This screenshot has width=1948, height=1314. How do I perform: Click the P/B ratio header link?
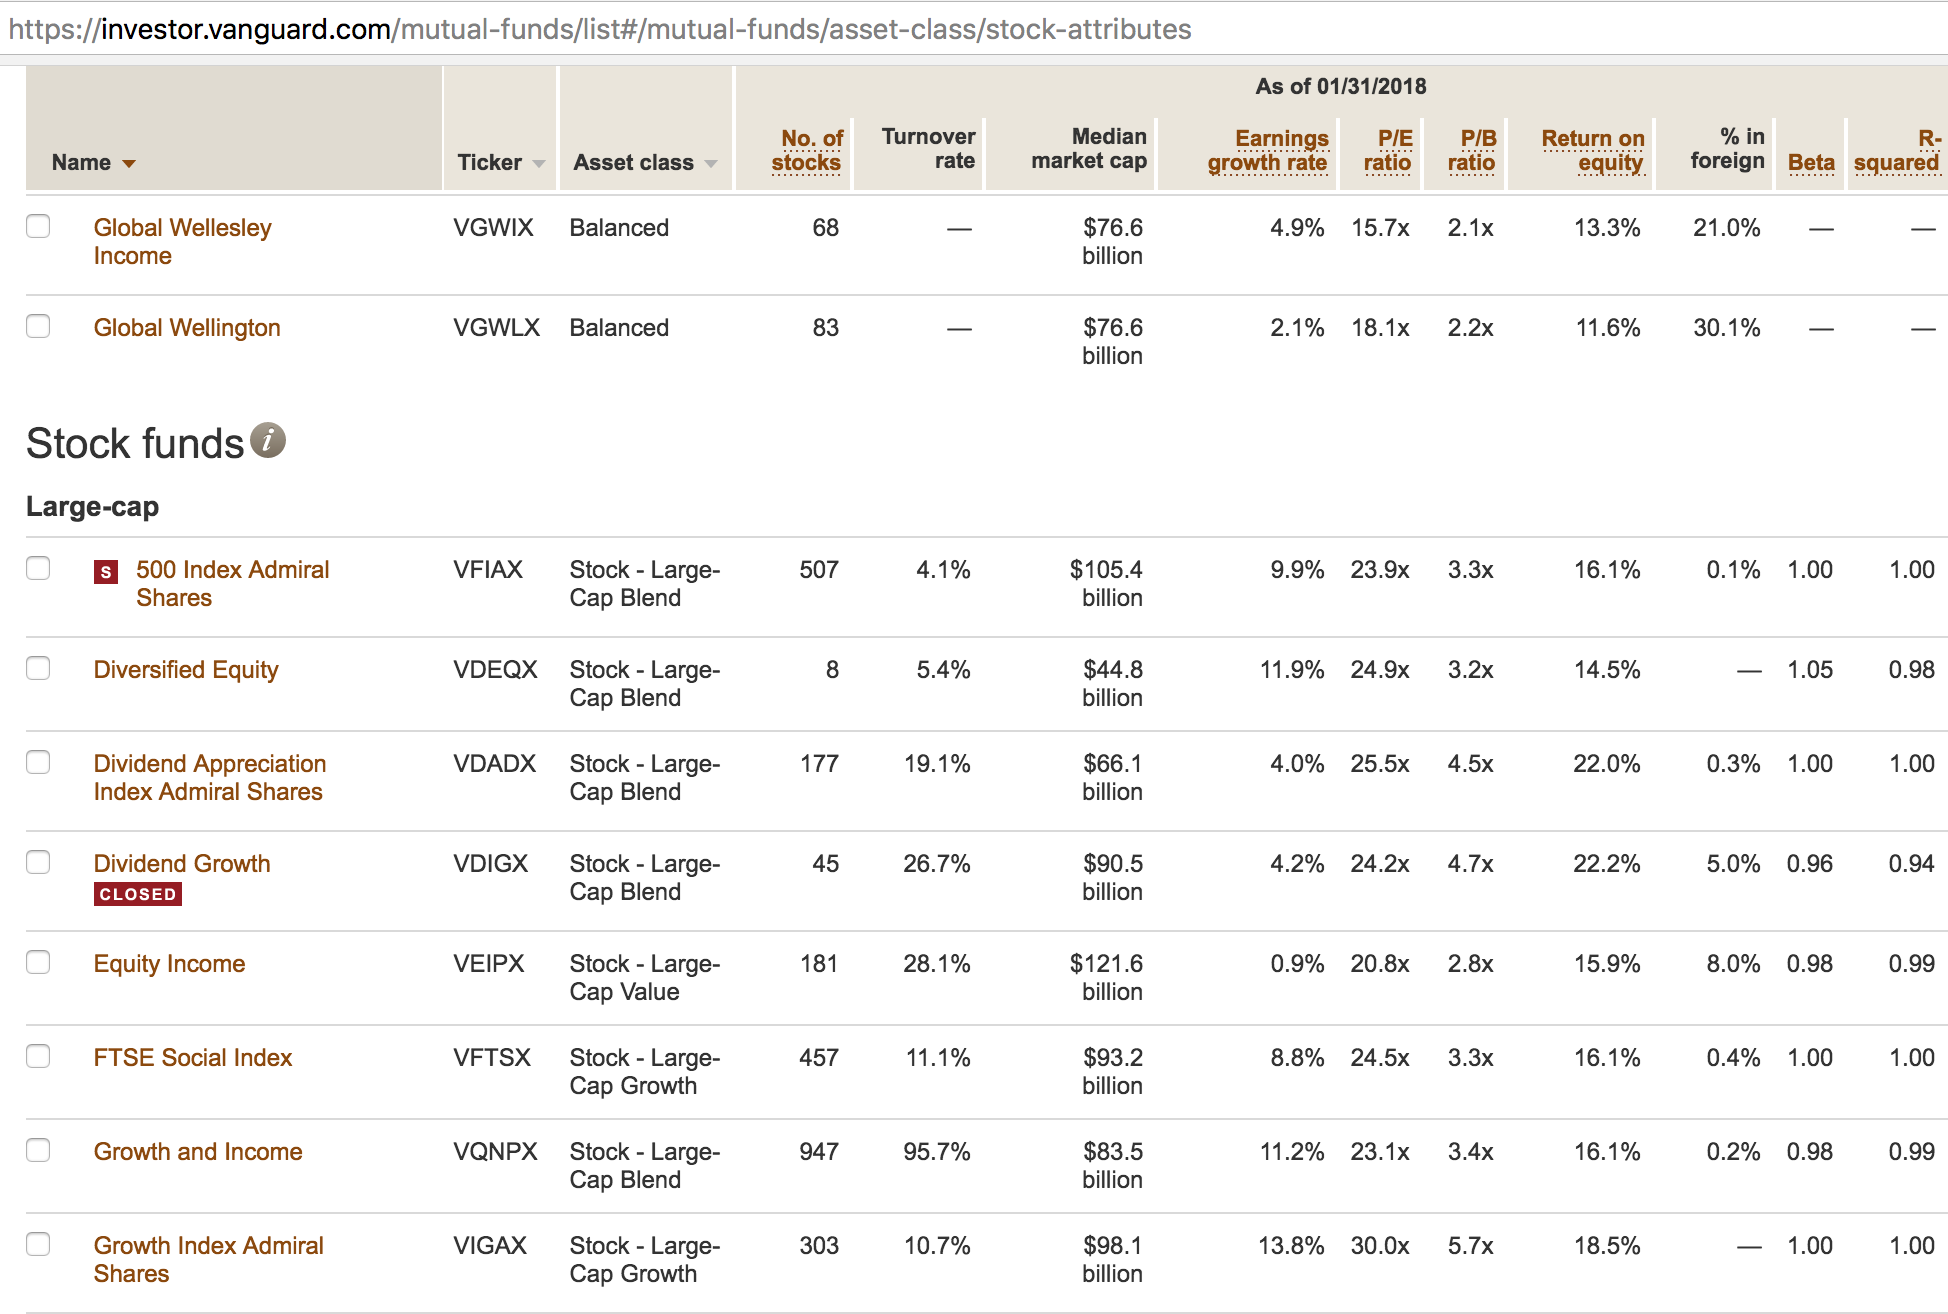pos(1472,150)
